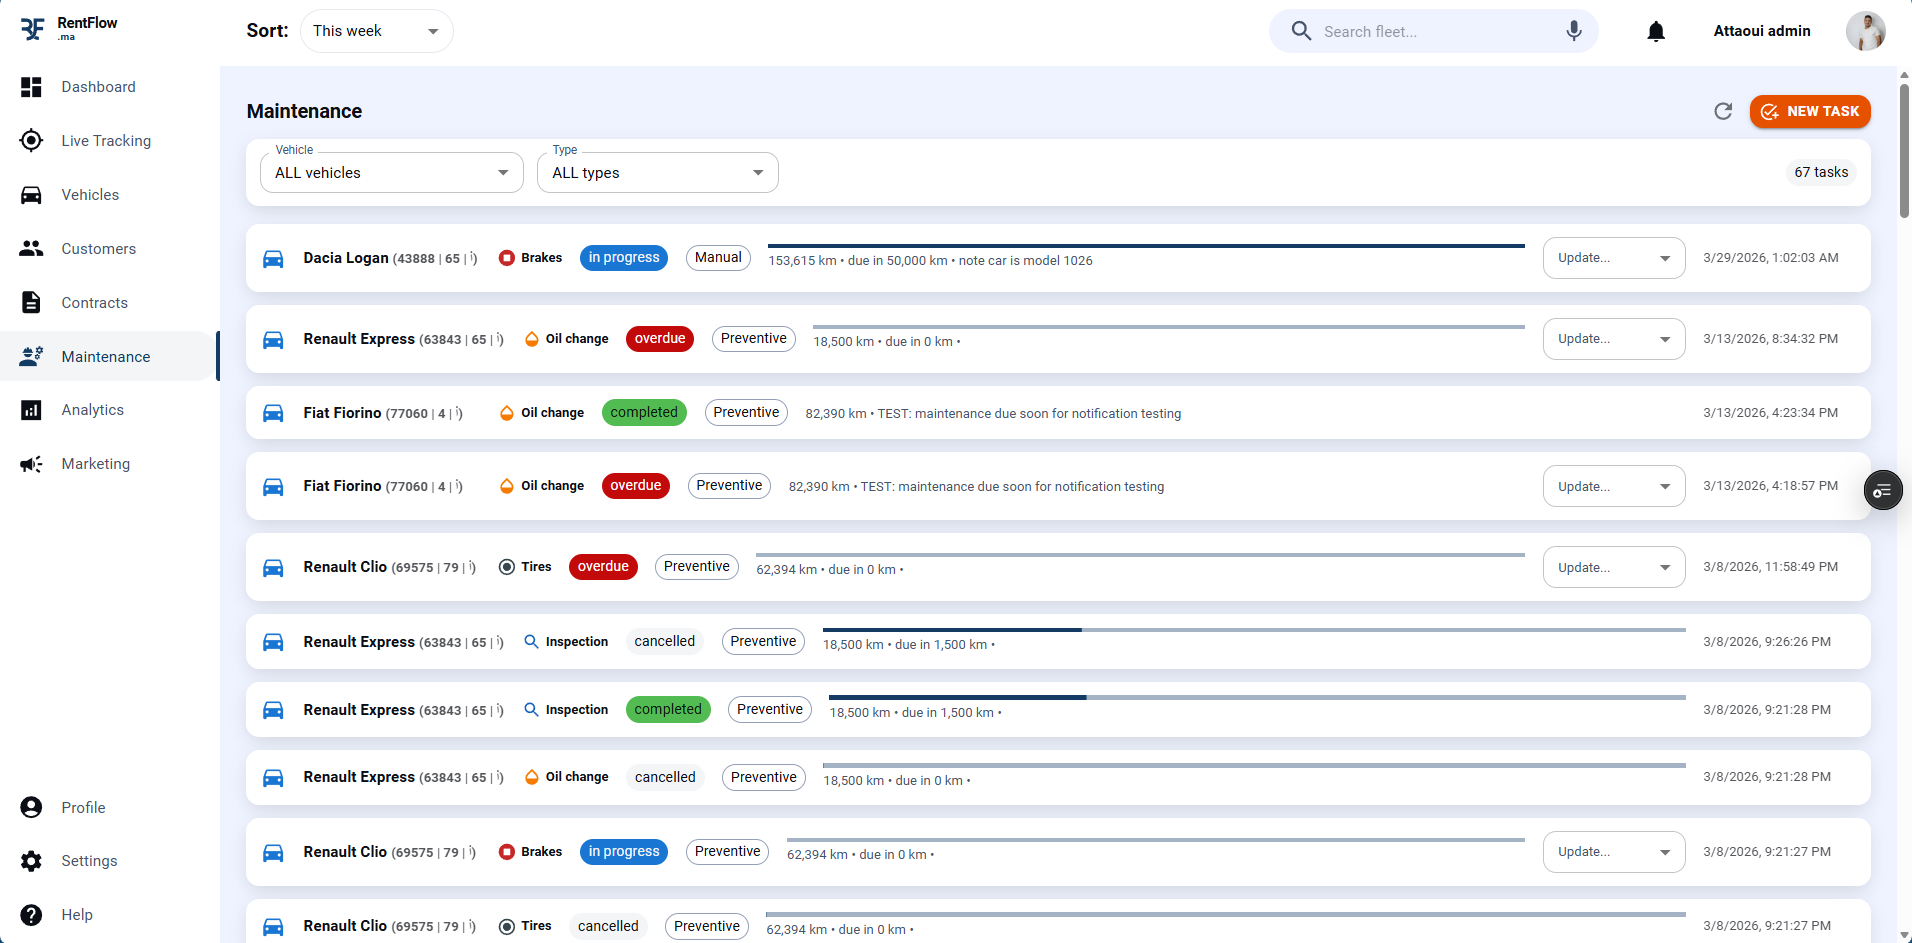Click the Customers people icon

click(x=31, y=249)
